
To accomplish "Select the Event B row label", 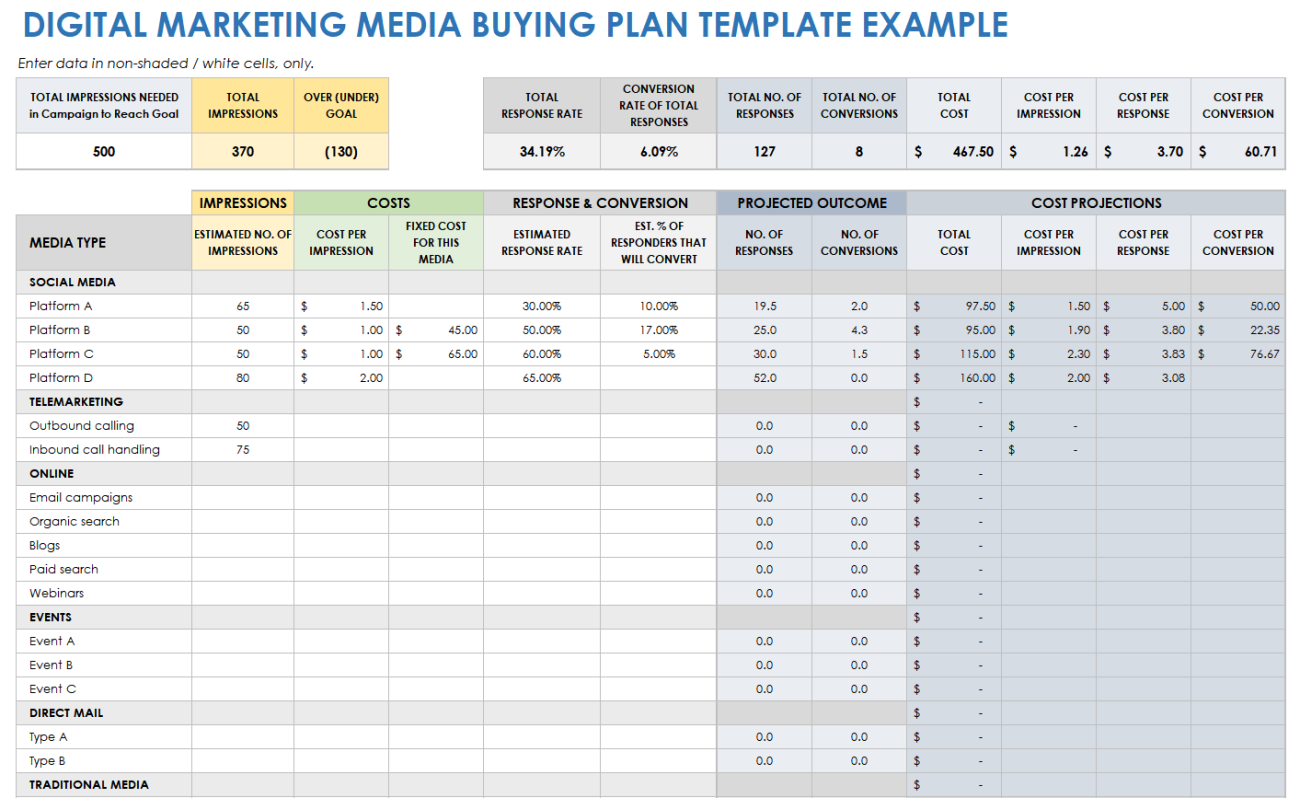I will pyautogui.click(x=51, y=666).
